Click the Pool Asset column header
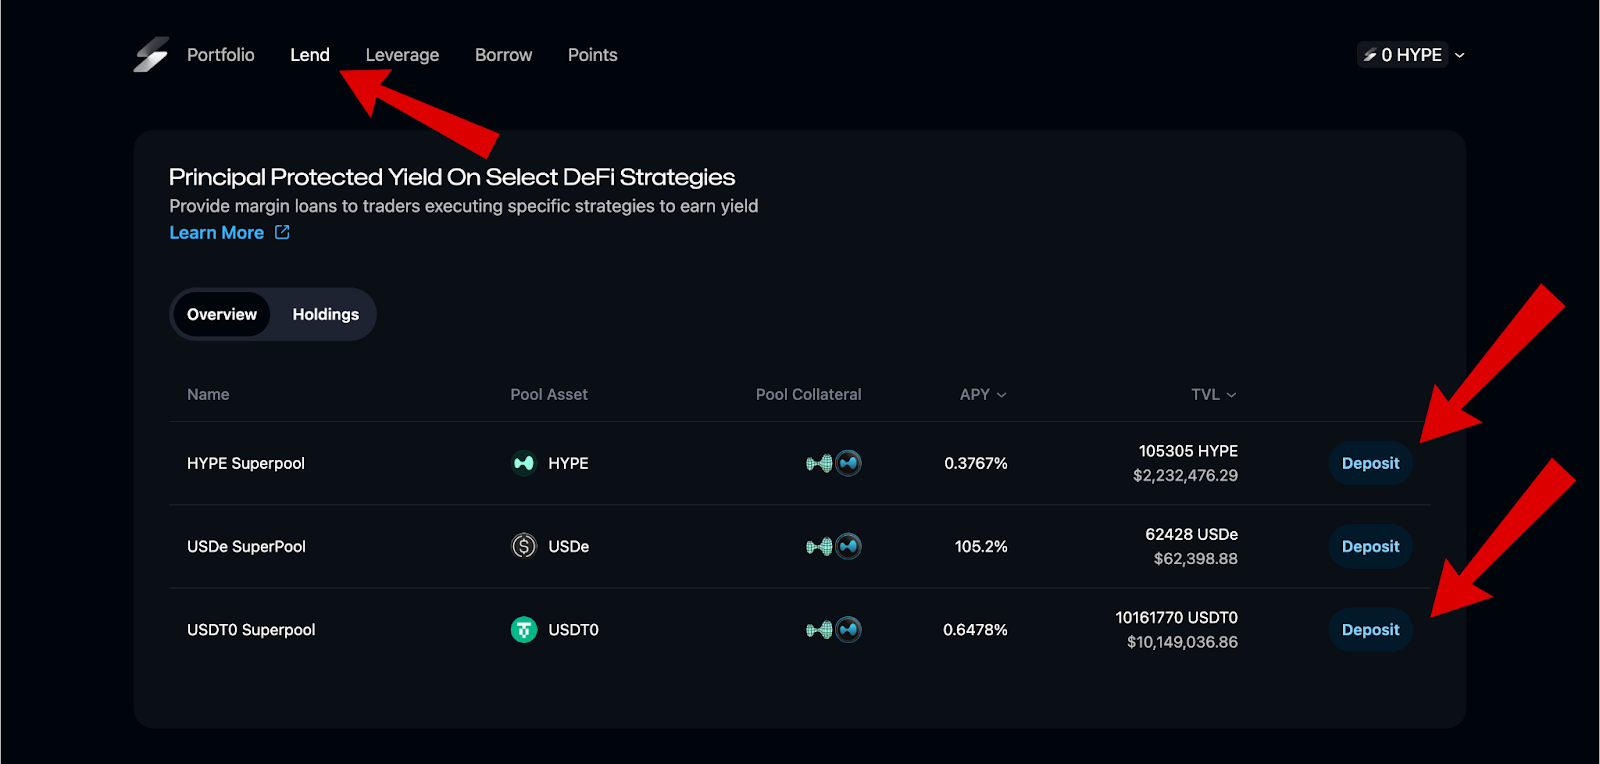 [x=549, y=395]
